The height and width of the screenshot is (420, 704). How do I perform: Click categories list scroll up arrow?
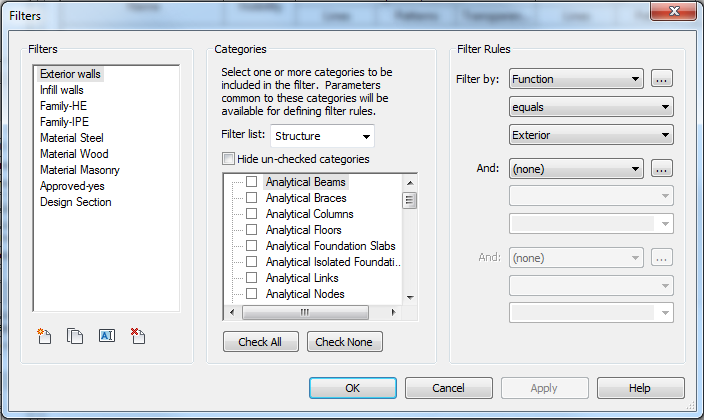pyautogui.click(x=409, y=182)
